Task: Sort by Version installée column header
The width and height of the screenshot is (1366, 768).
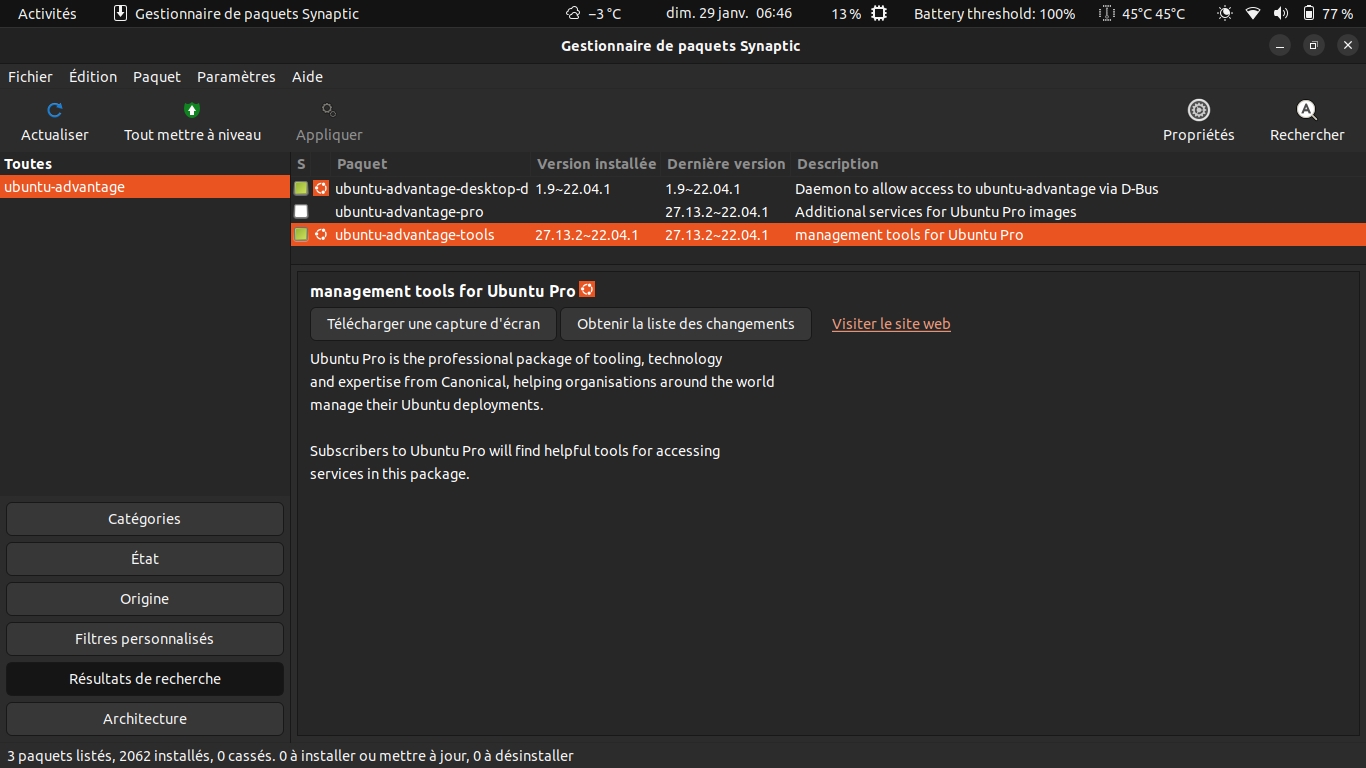Action: tap(596, 164)
